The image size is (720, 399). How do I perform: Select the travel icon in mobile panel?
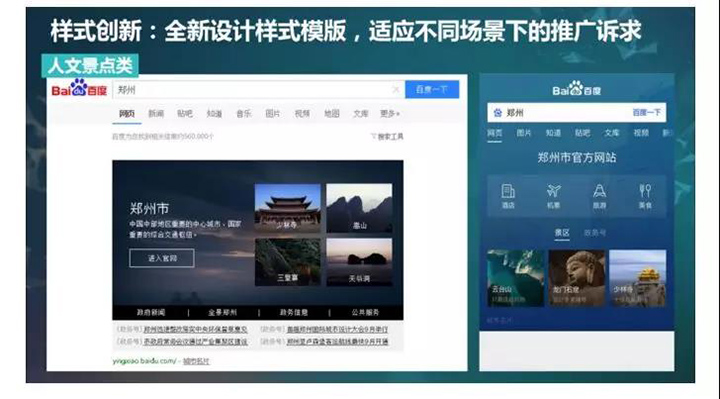[x=599, y=196]
